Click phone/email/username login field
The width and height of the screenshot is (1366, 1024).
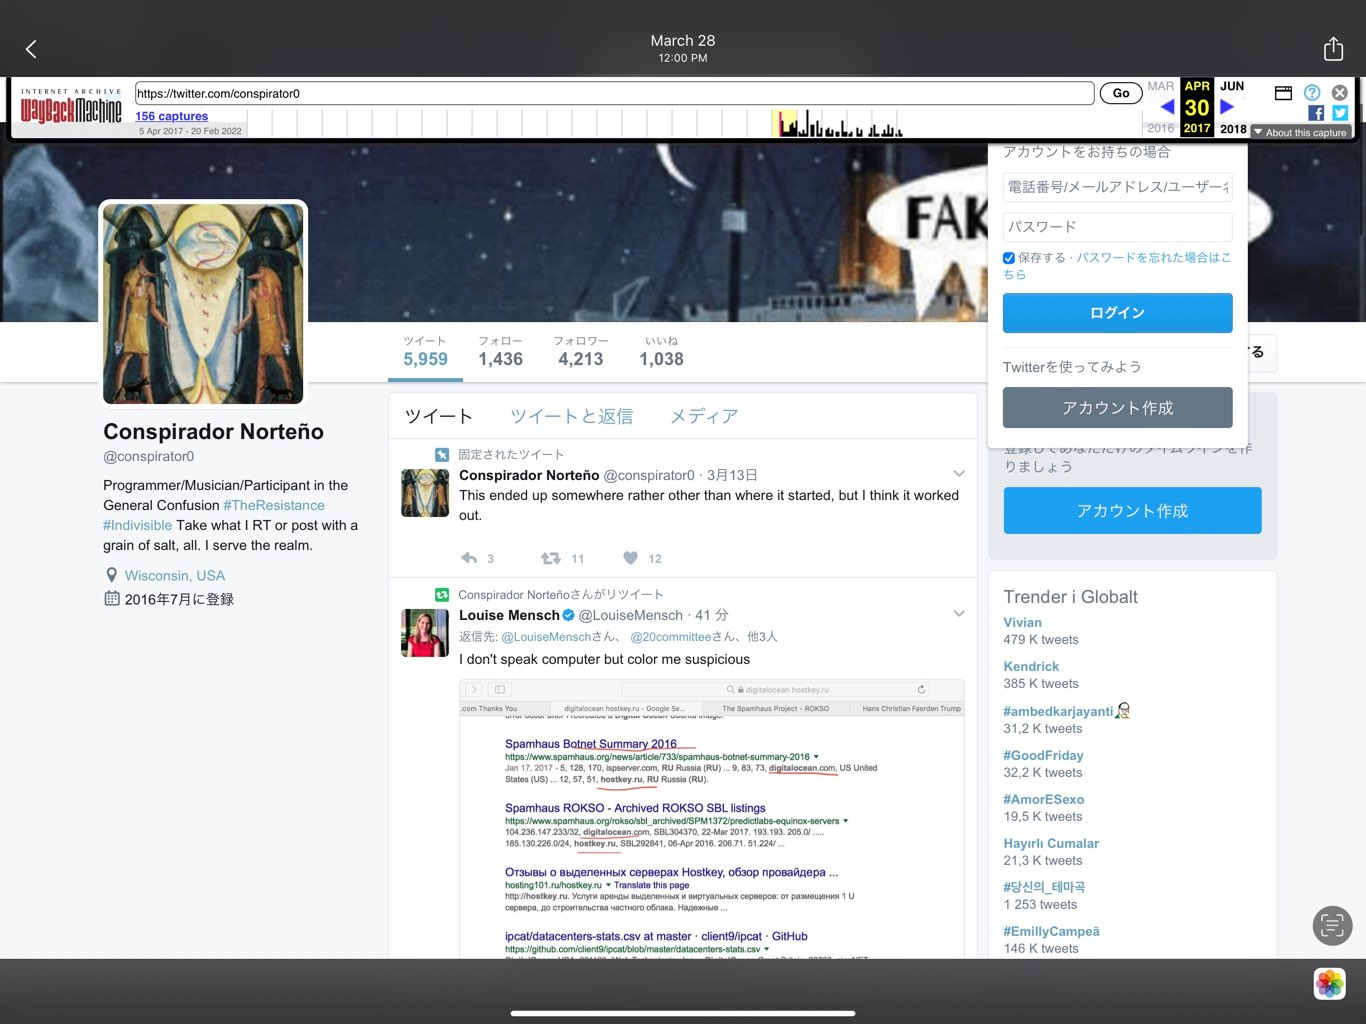click(1117, 187)
